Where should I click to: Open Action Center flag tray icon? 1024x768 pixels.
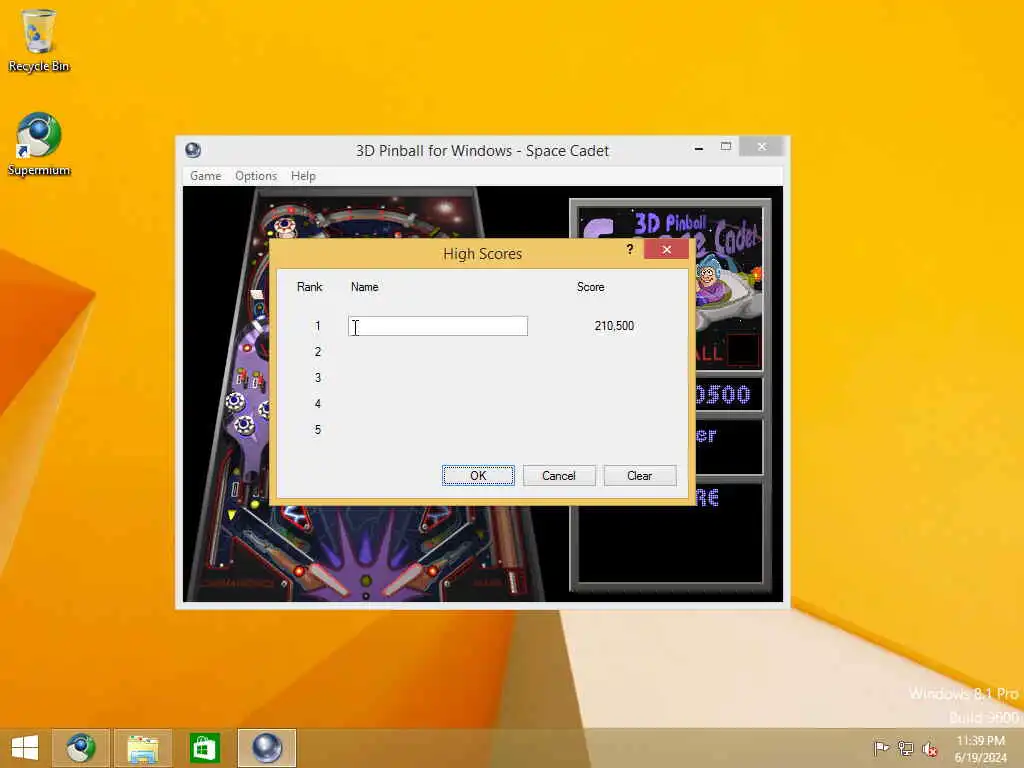tap(881, 748)
